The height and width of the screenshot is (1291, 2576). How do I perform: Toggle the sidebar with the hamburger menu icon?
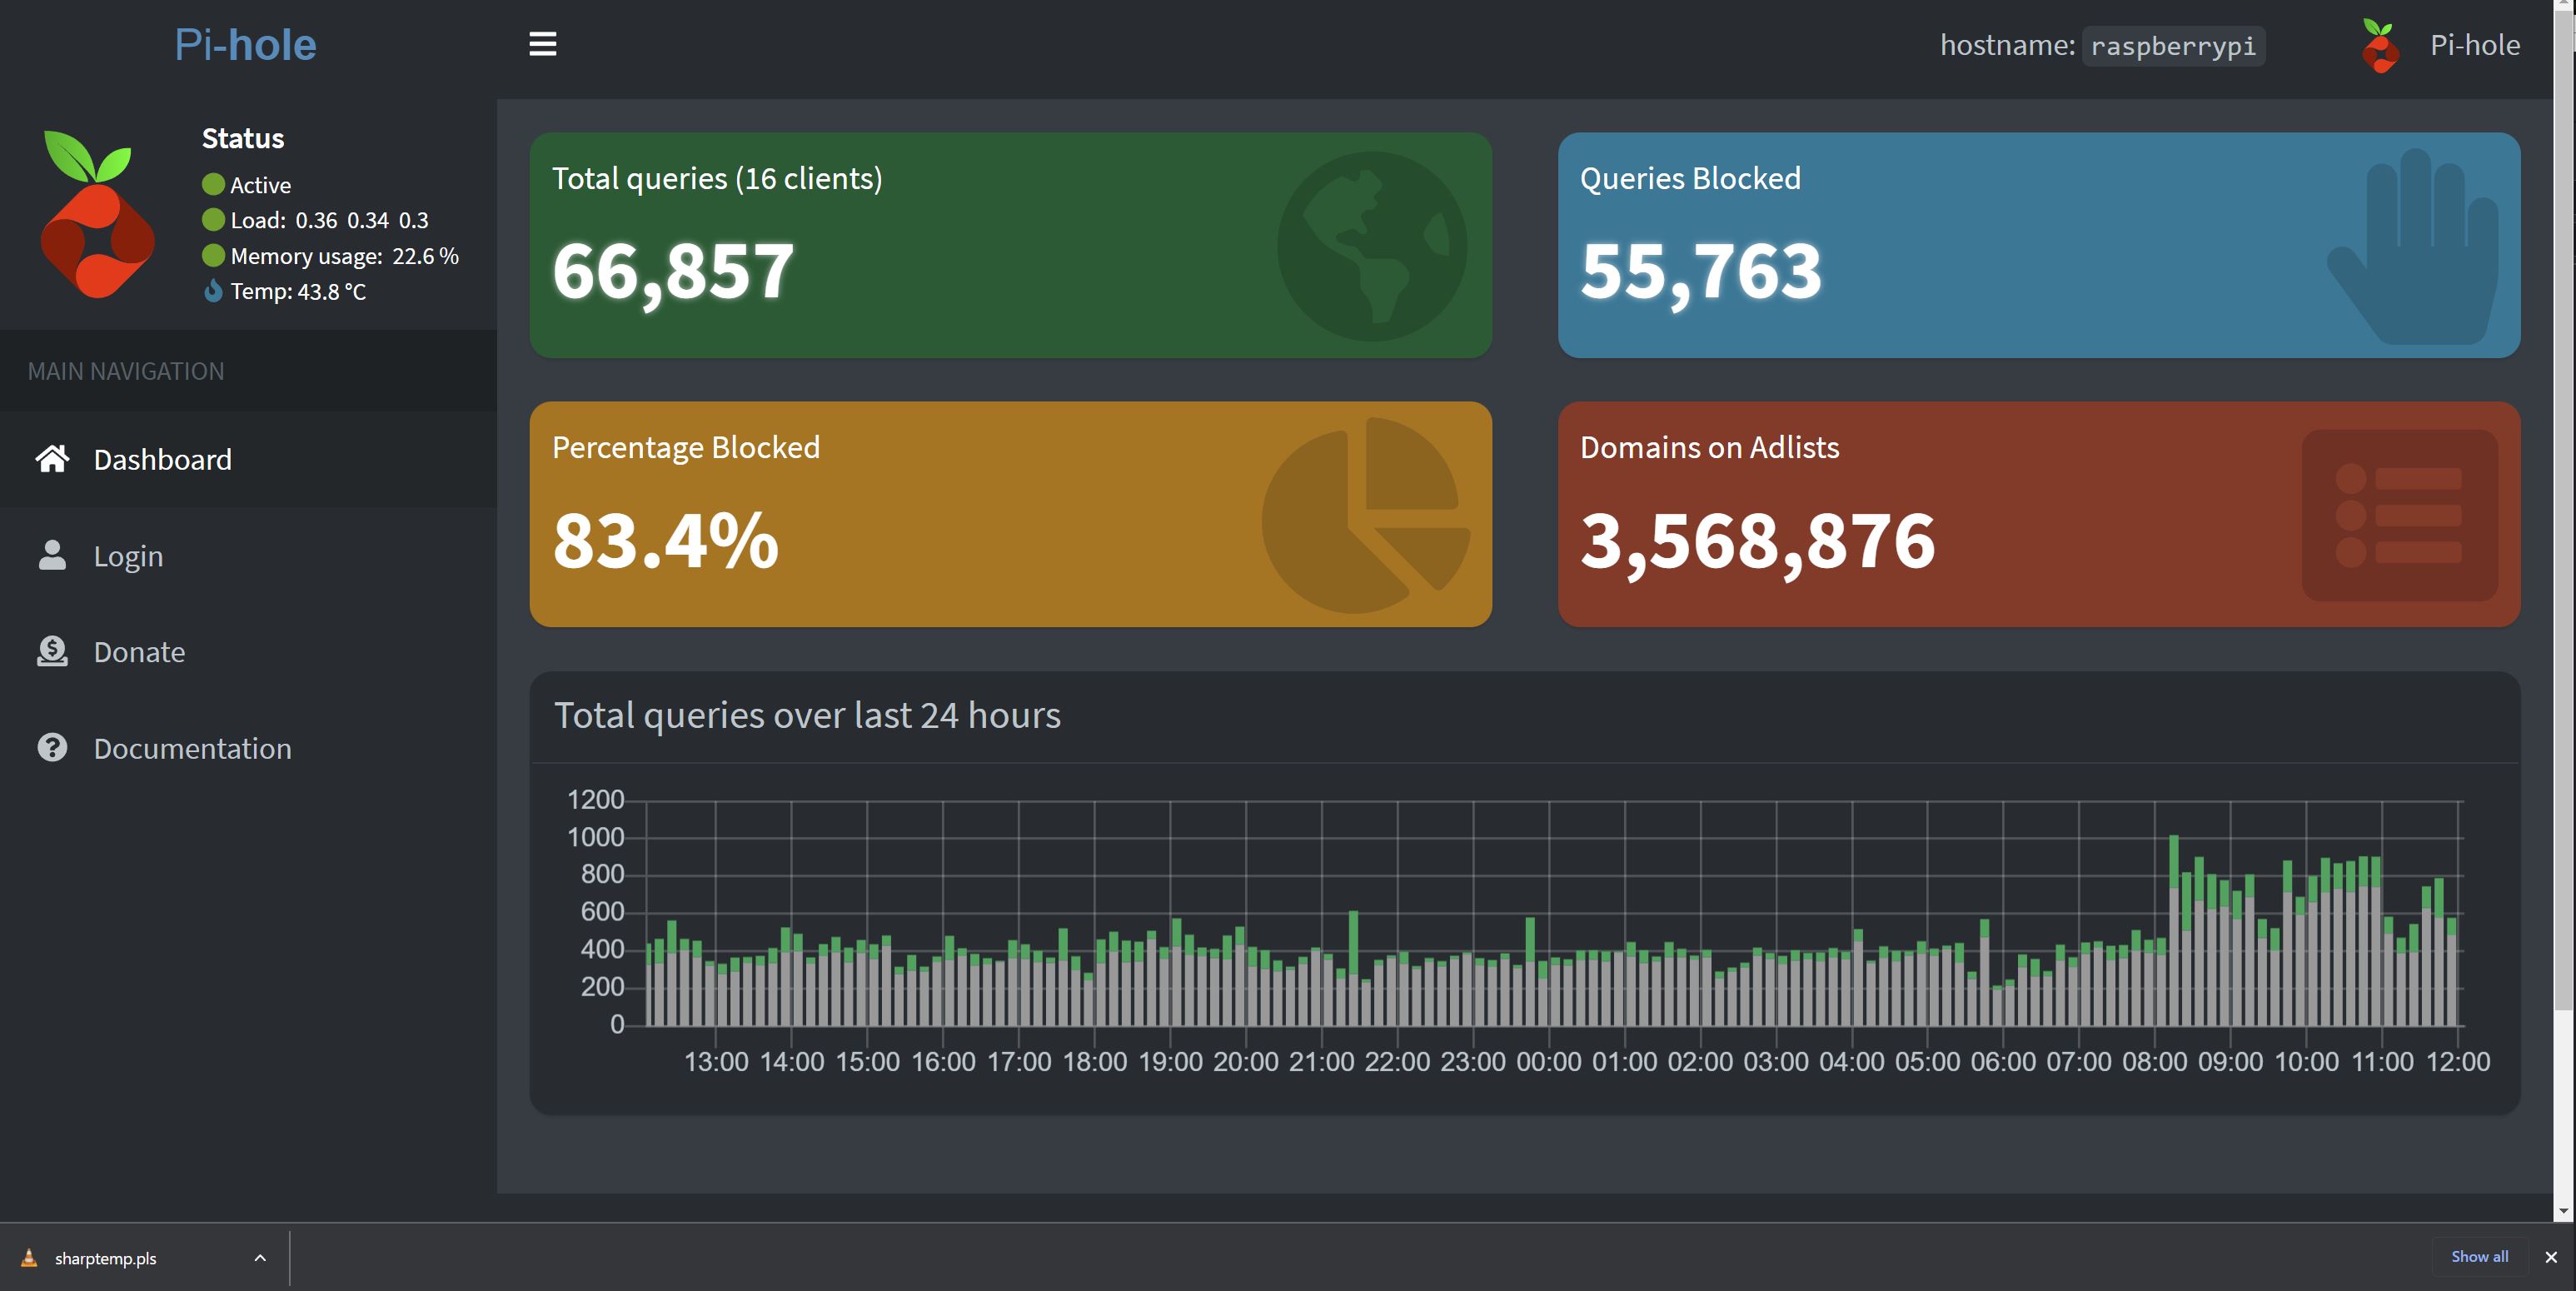click(542, 44)
